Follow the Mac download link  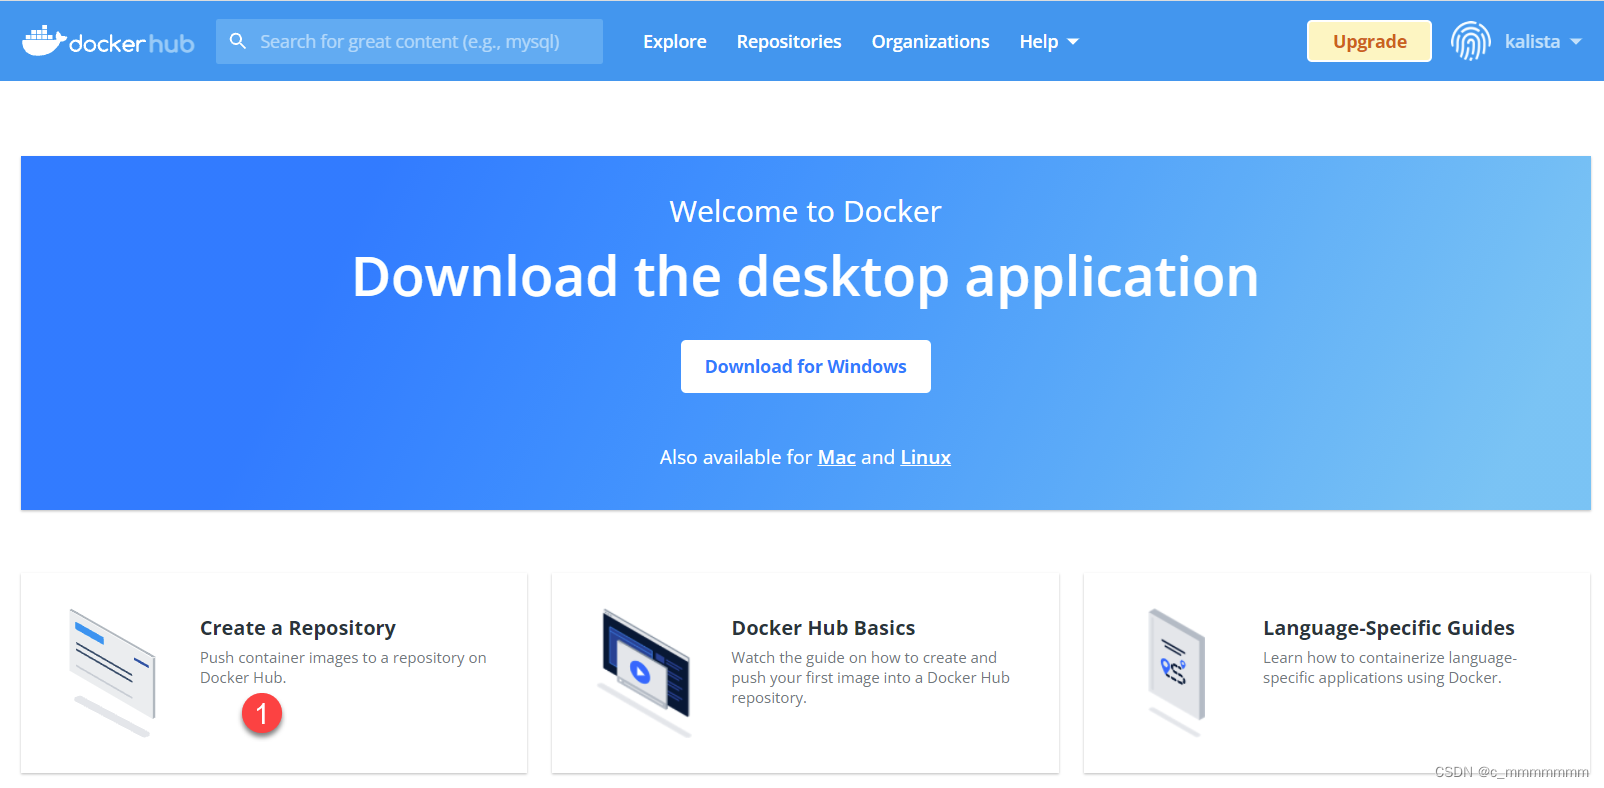837,457
